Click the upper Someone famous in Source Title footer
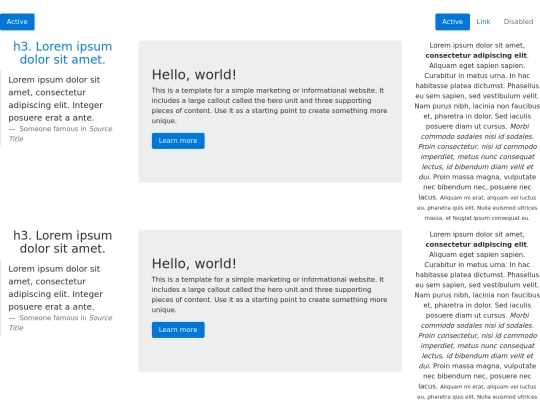Viewport: 540px width, 405px height. click(60, 134)
